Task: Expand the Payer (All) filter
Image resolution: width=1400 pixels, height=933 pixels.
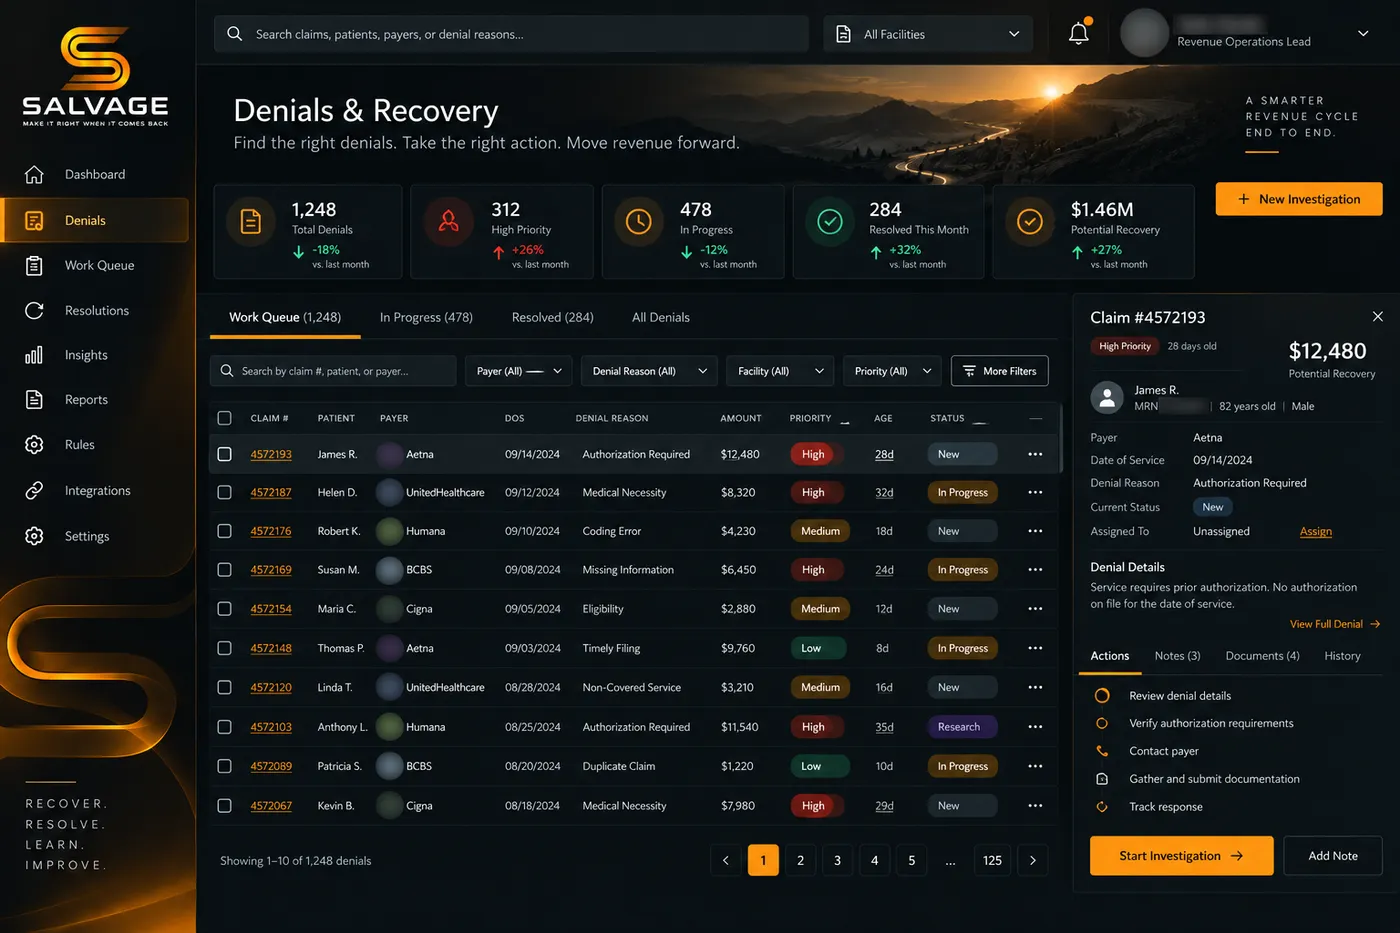Action: [519, 371]
